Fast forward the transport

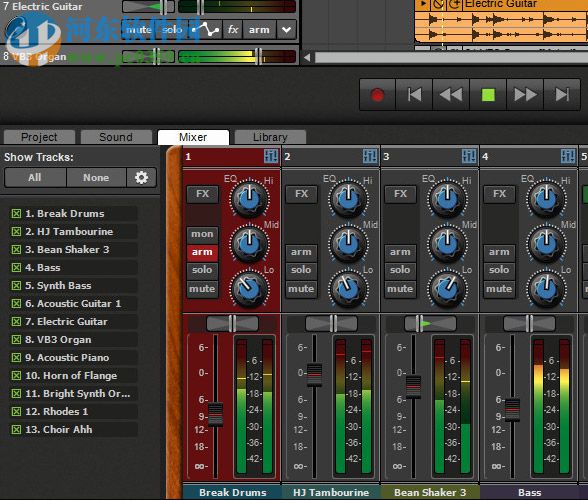click(x=525, y=95)
